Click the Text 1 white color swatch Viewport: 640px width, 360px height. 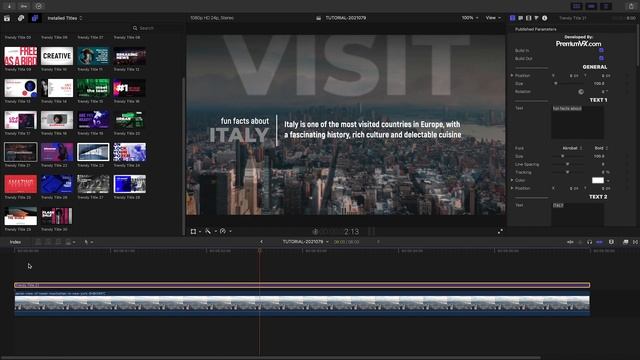point(598,180)
